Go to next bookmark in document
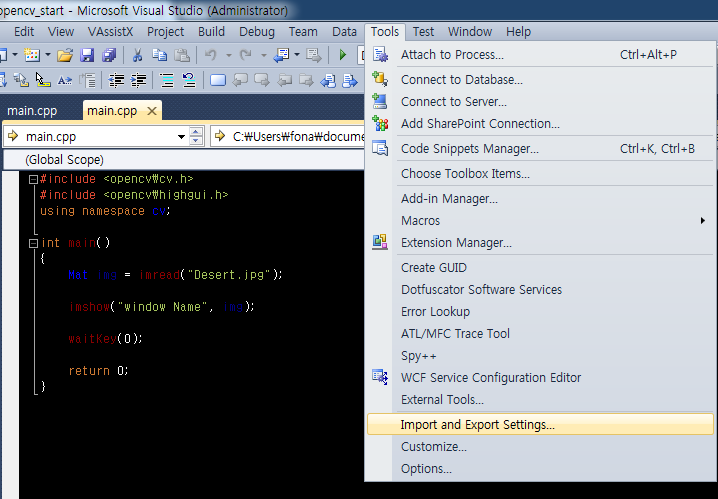Viewport: 718px width, 499px height. (x=350, y=81)
